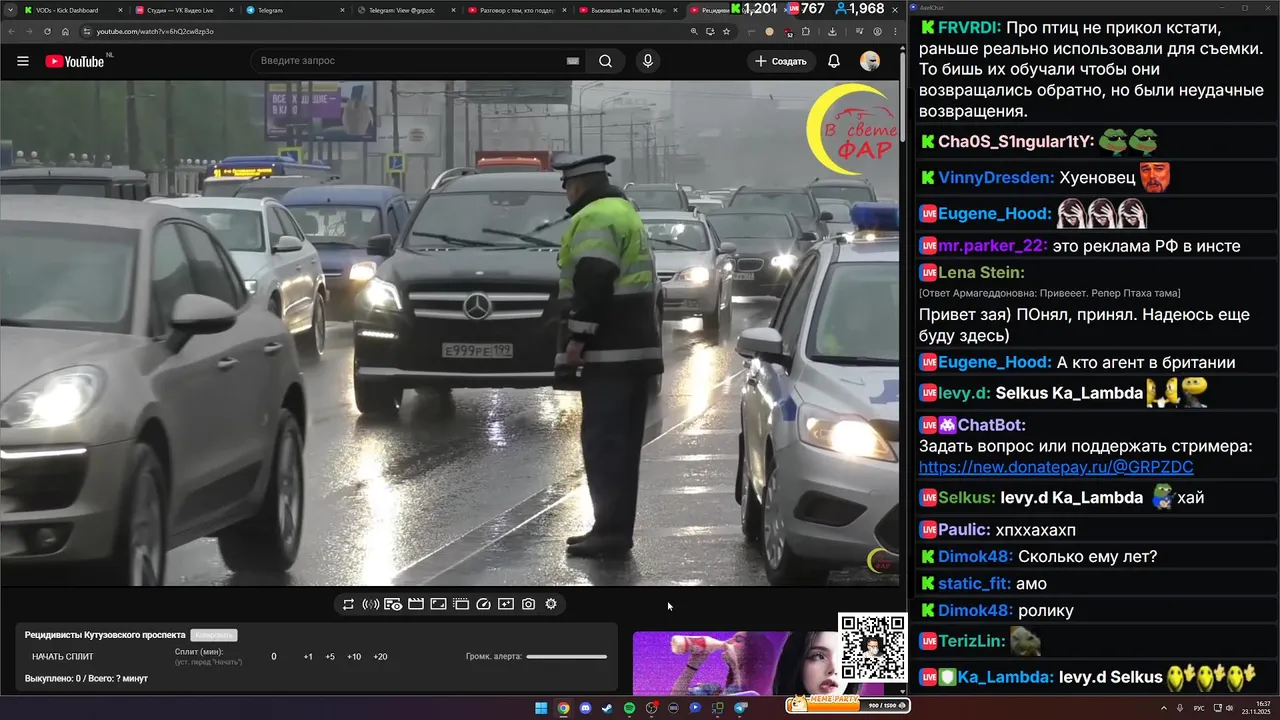Click Lena Stein username in chat

click(x=981, y=273)
